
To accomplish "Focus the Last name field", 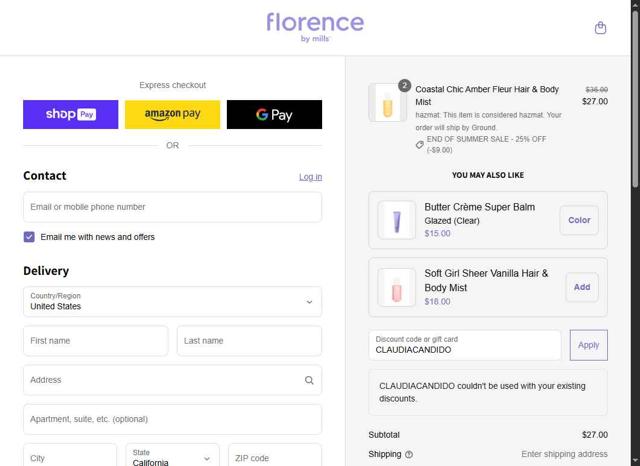I will pyautogui.click(x=249, y=341).
